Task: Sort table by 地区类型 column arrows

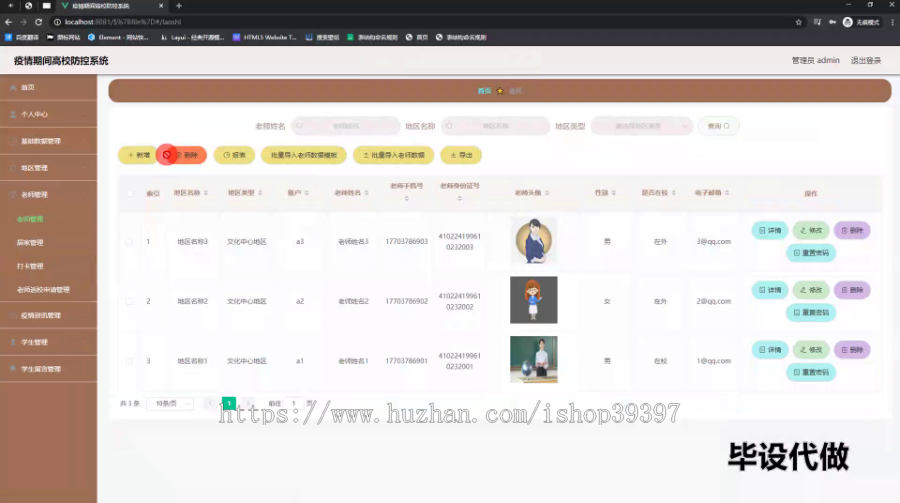Action: (260, 193)
